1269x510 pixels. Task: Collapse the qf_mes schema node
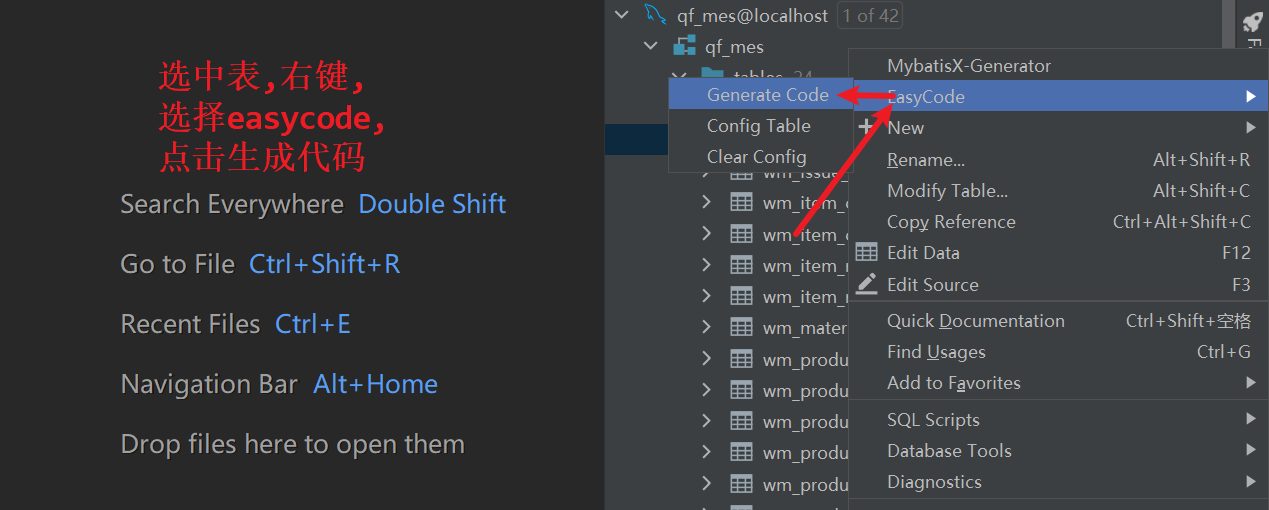[651, 46]
